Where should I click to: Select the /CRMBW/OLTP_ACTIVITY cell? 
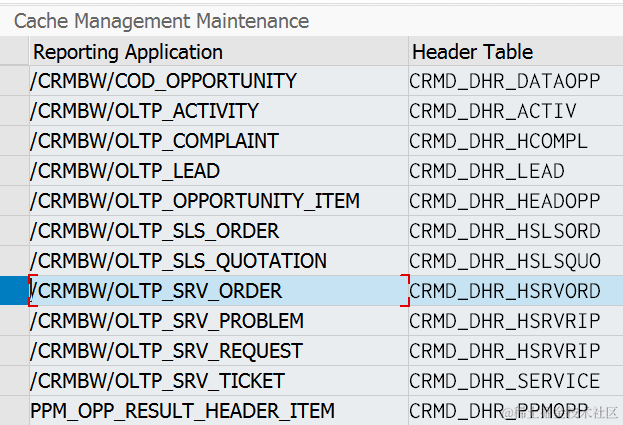pos(219,111)
